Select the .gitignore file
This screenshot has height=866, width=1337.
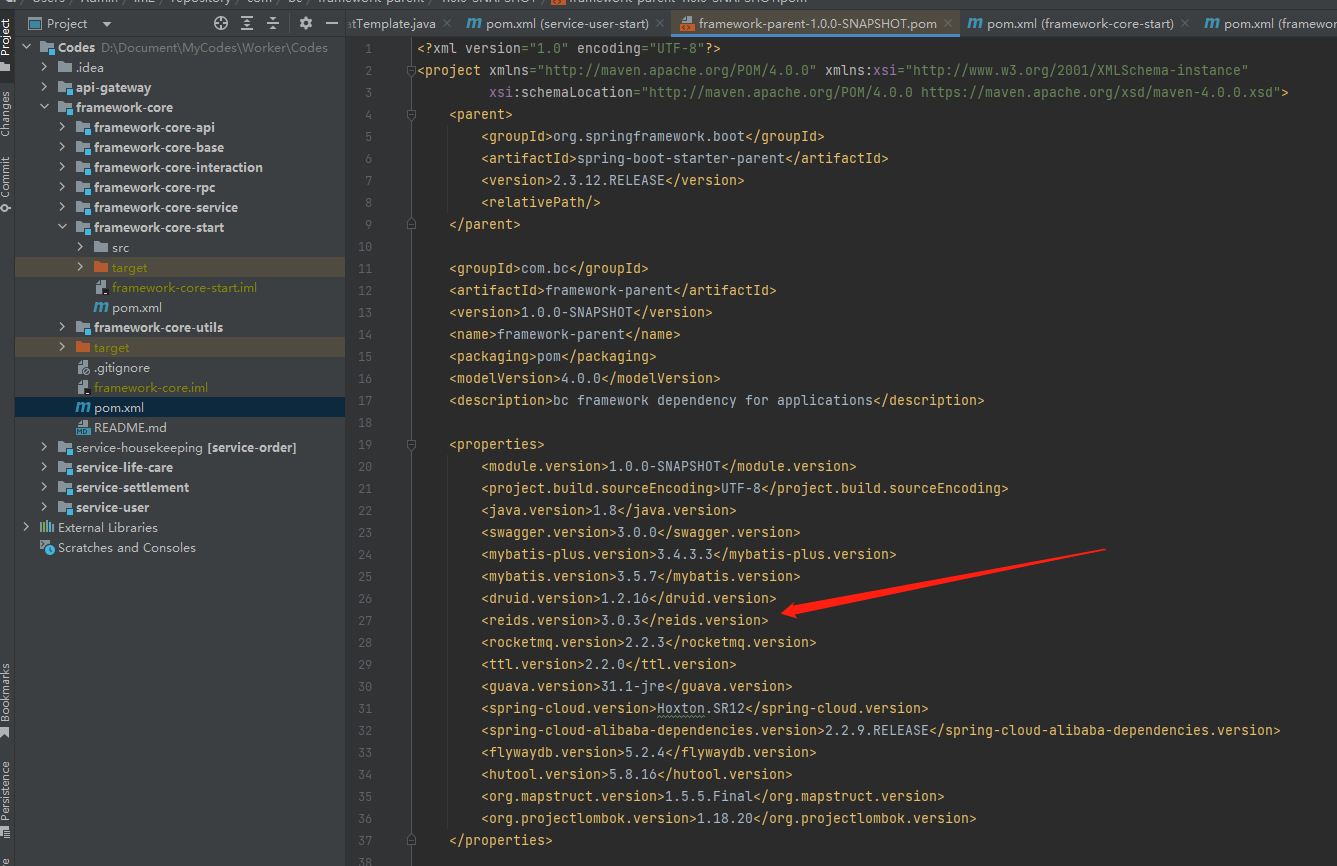122,367
